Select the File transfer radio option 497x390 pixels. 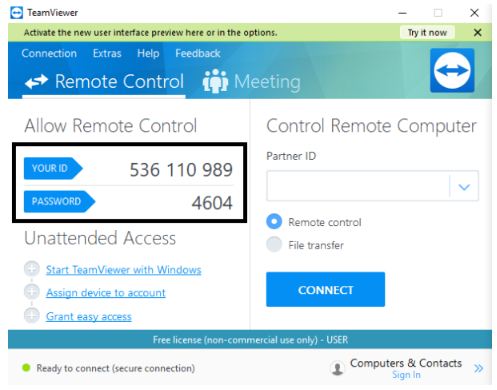click(x=274, y=244)
